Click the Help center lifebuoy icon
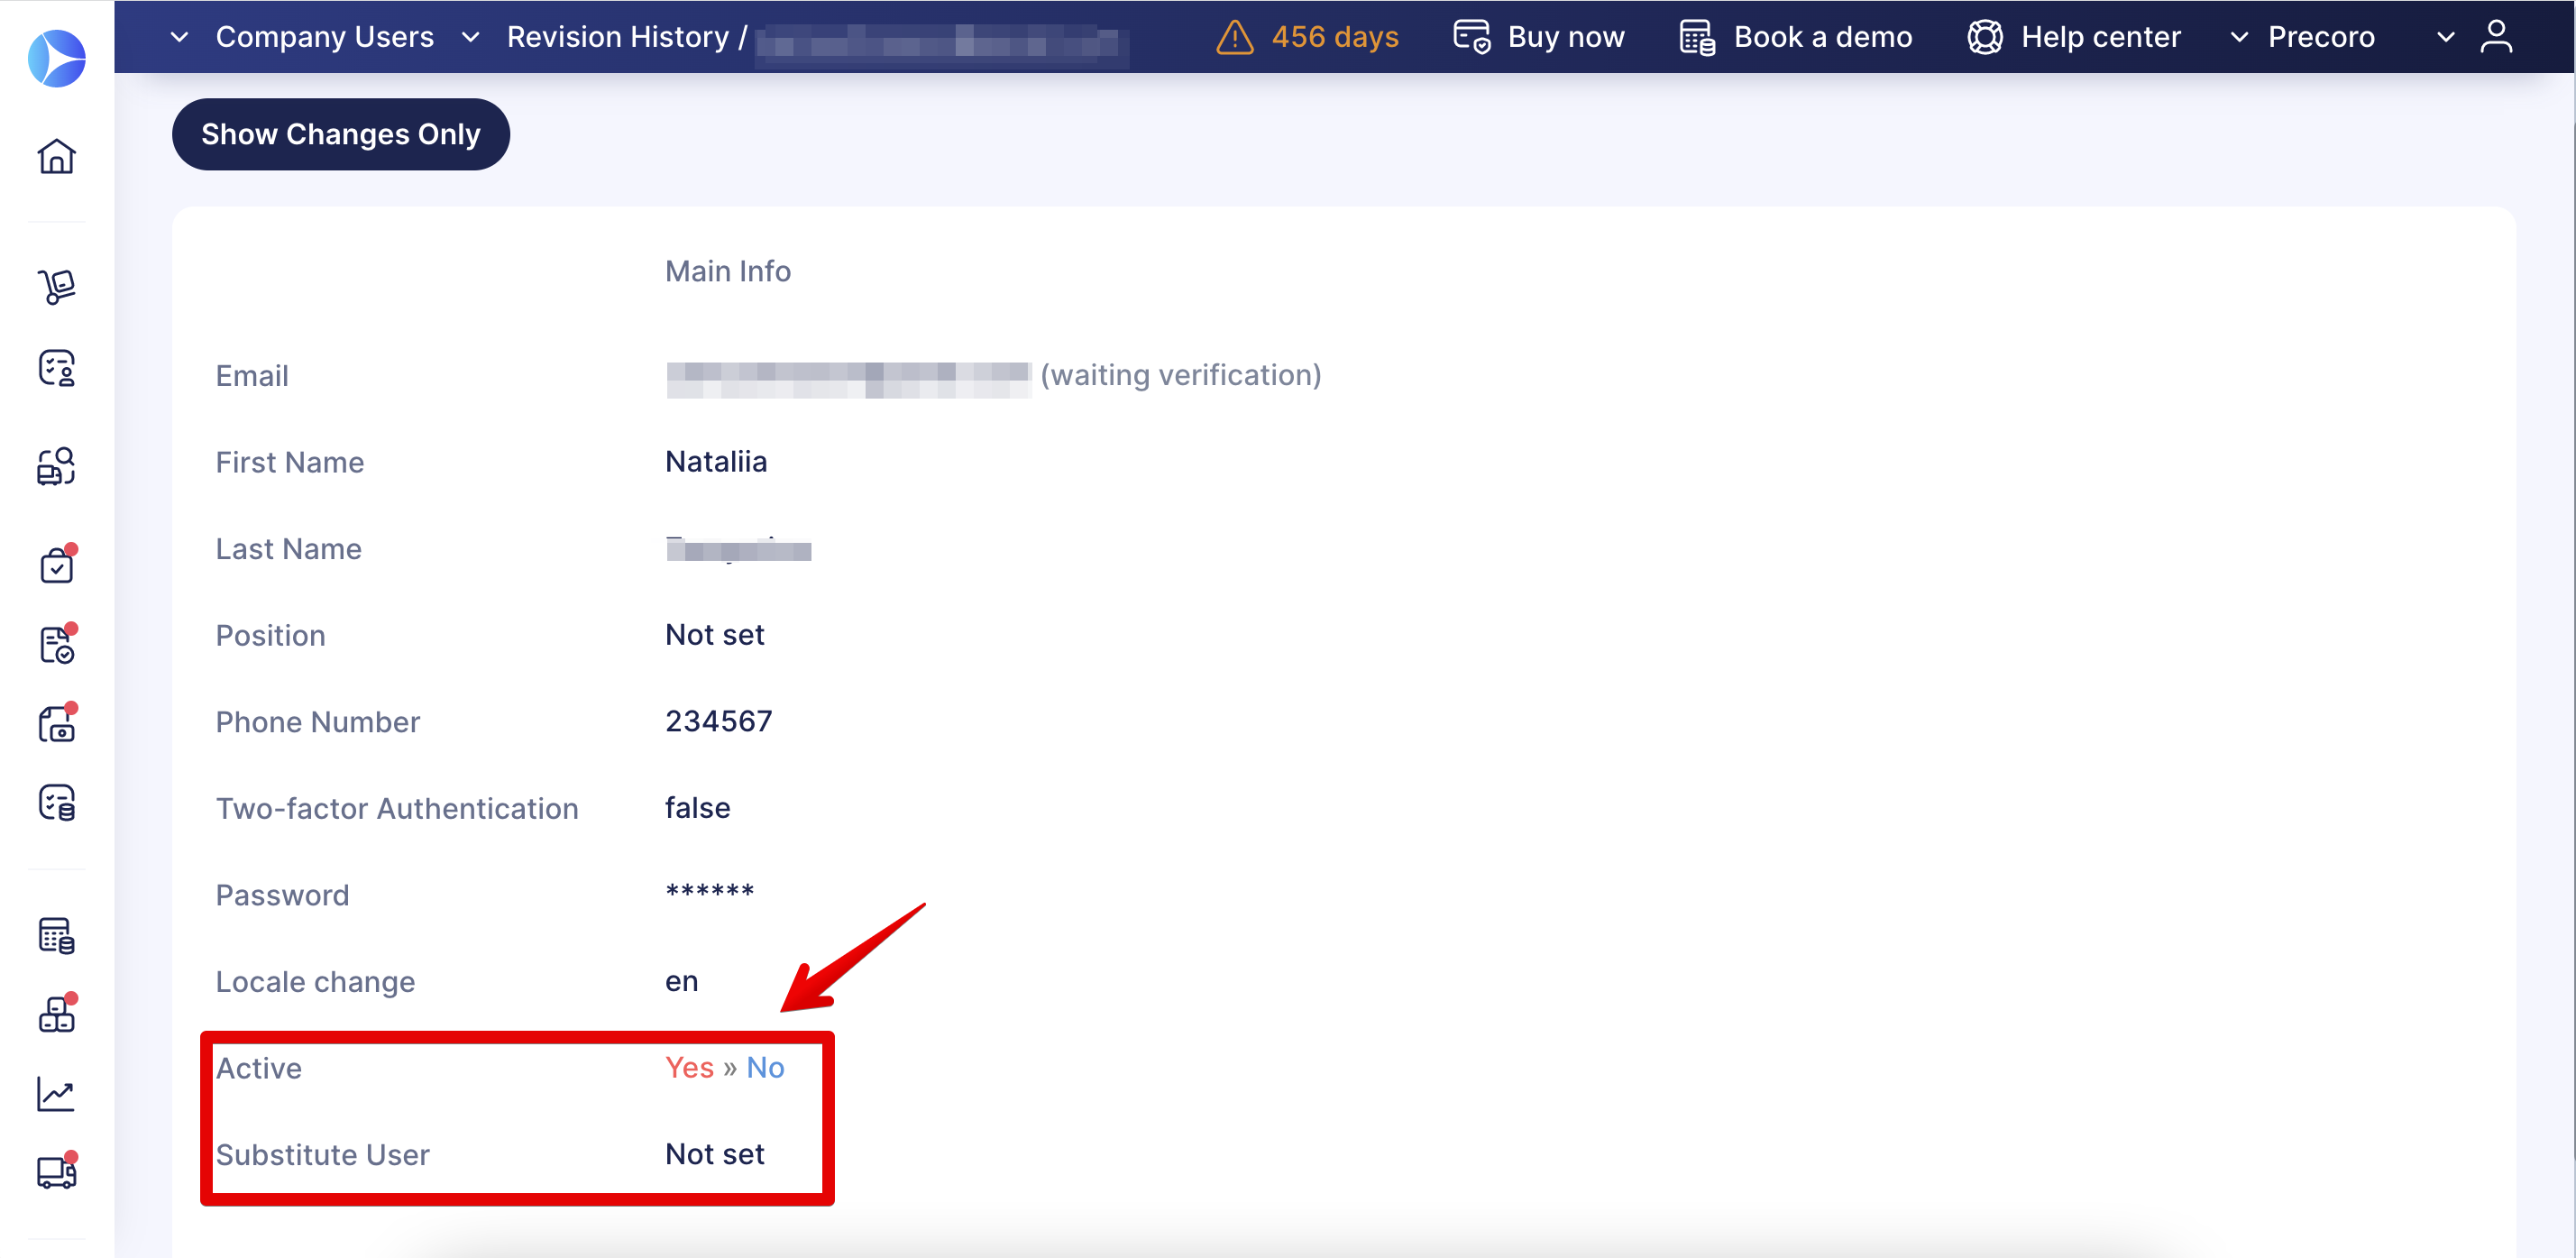 click(1985, 37)
